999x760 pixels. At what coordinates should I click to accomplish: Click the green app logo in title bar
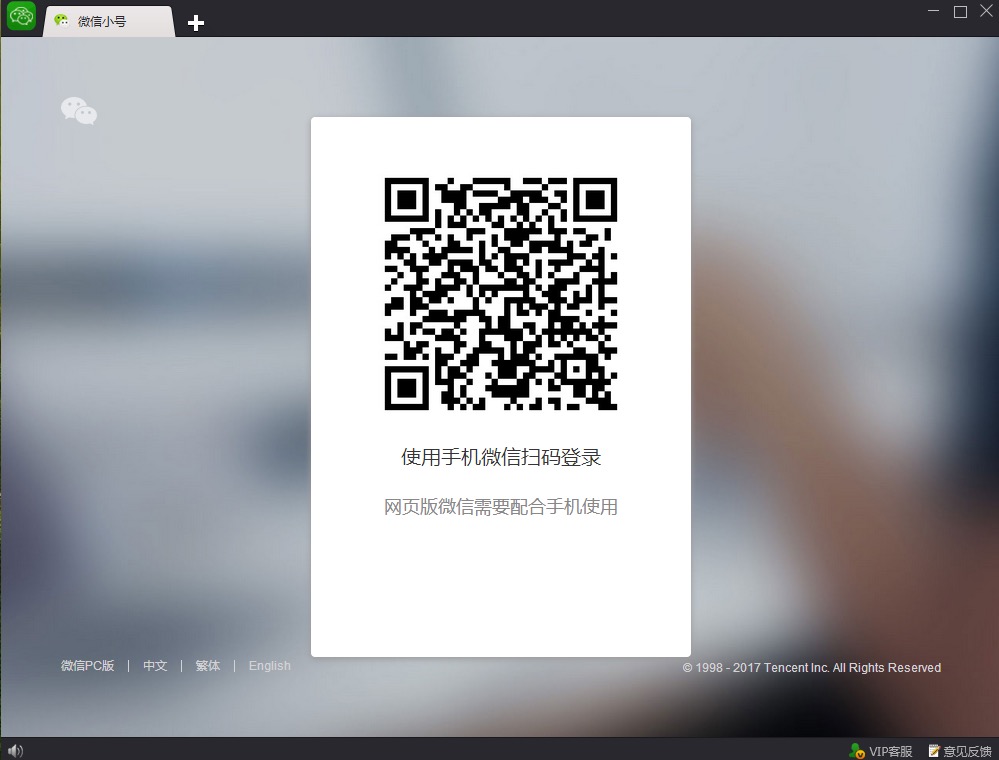point(21,15)
